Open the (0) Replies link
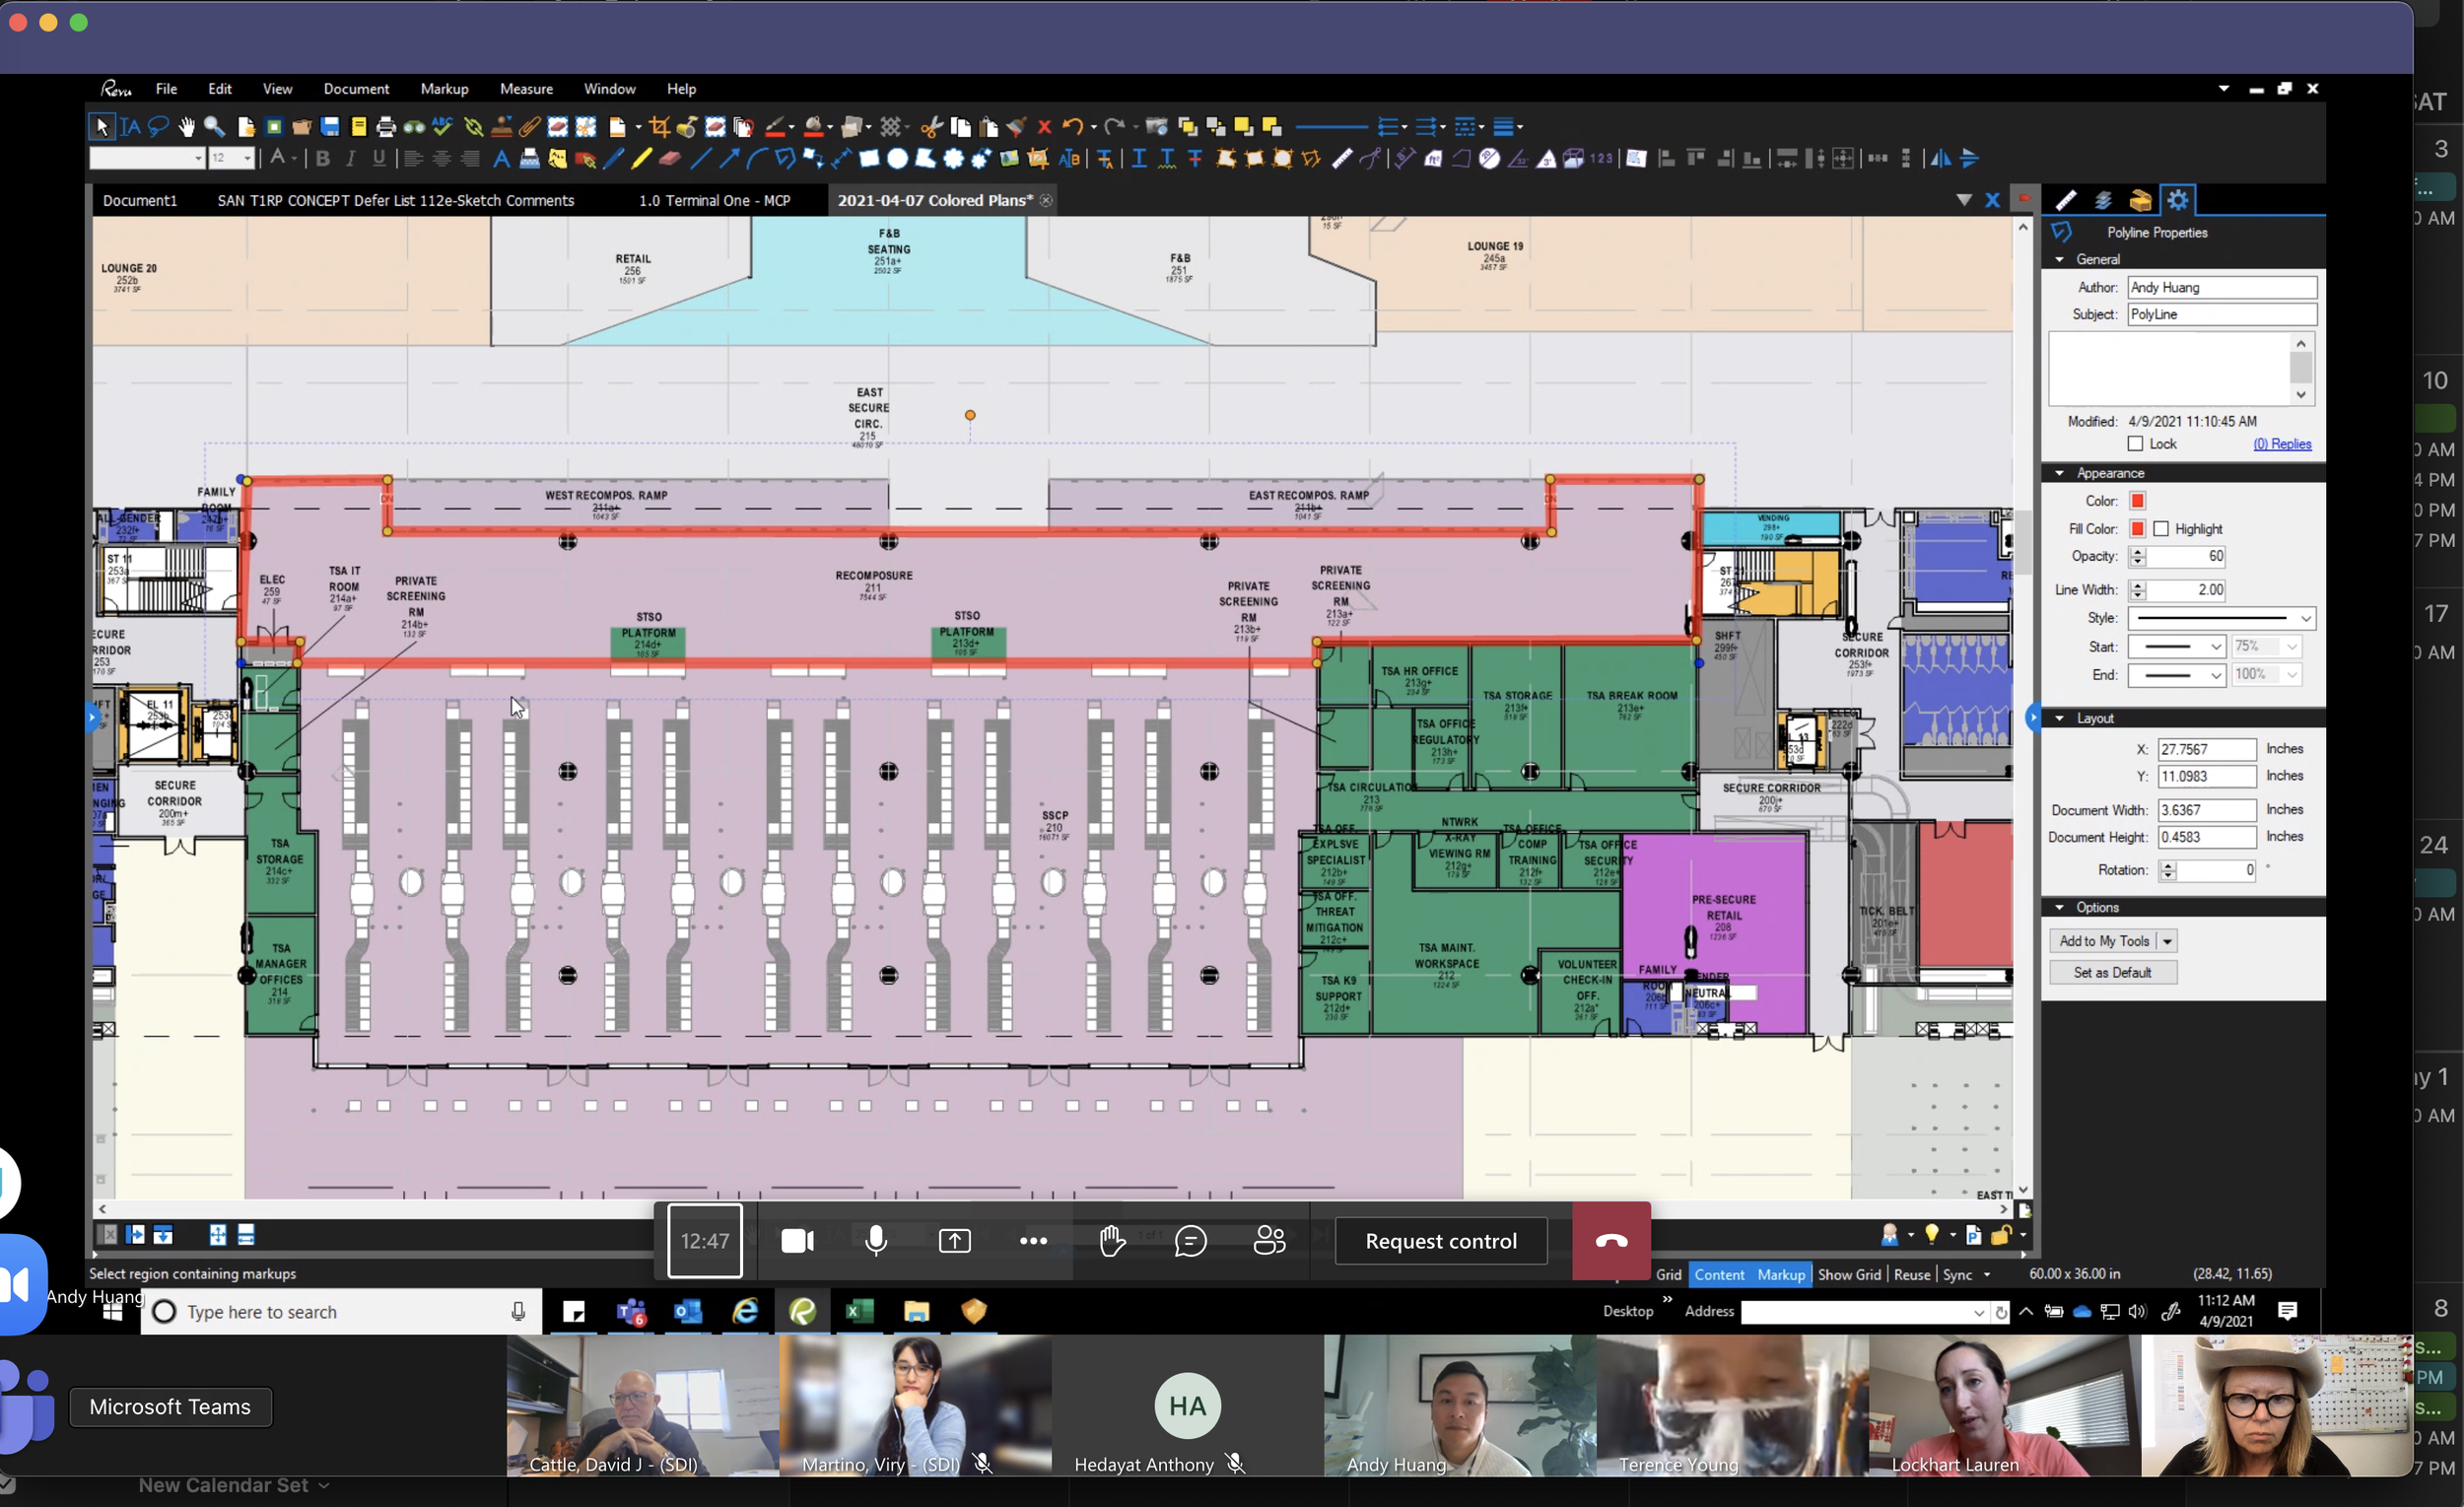2464x1507 pixels. pos(2281,444)
